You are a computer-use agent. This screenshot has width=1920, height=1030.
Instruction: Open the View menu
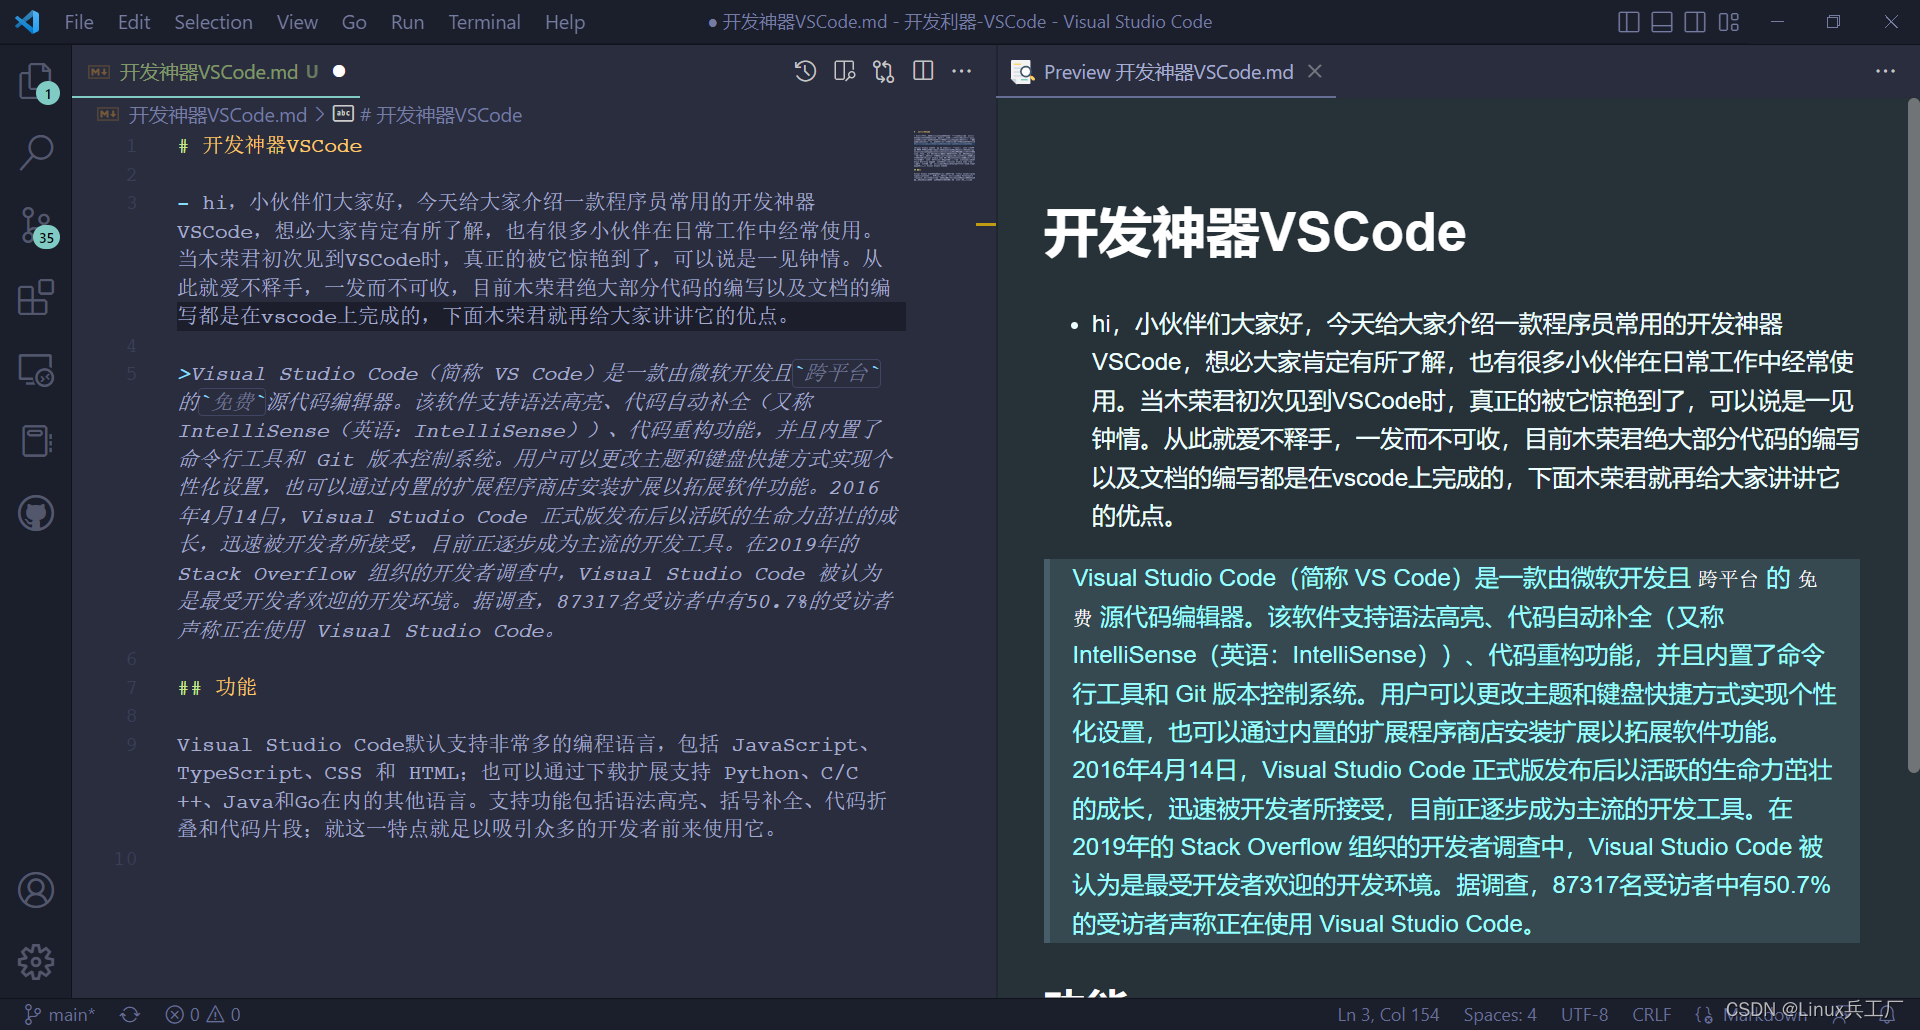297,22
